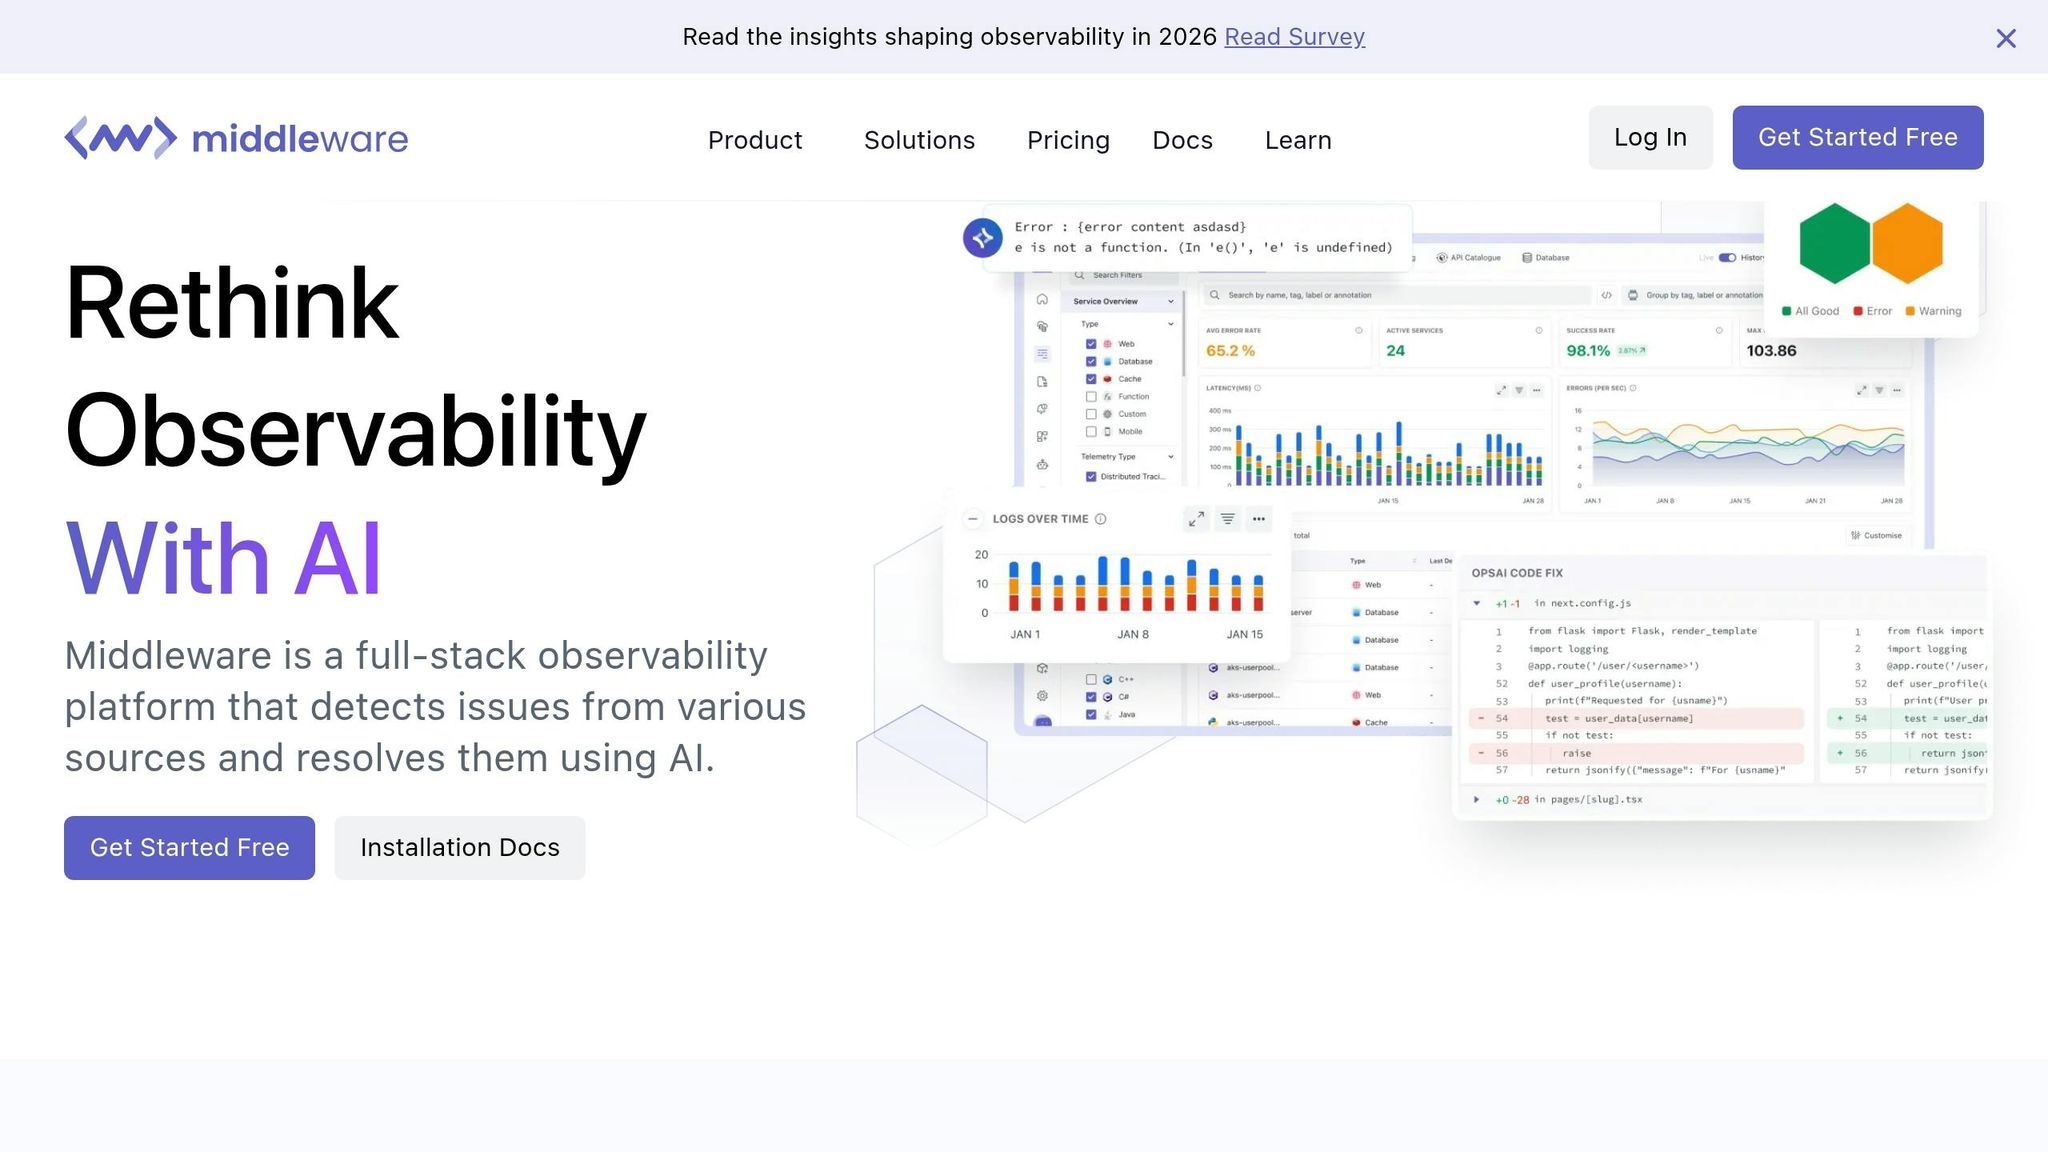The width and height of the screenshot is (2048, 1152).
Task: Open the Pricing page
Action: pyautogui.click(x=1068, y=140)
